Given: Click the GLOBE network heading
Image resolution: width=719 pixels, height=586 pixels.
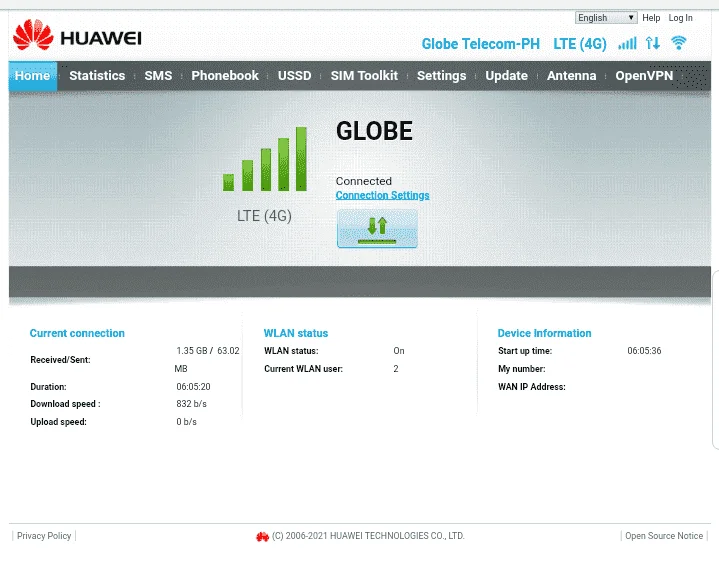Looking at the screenshot, I should (x=374, y=131).
